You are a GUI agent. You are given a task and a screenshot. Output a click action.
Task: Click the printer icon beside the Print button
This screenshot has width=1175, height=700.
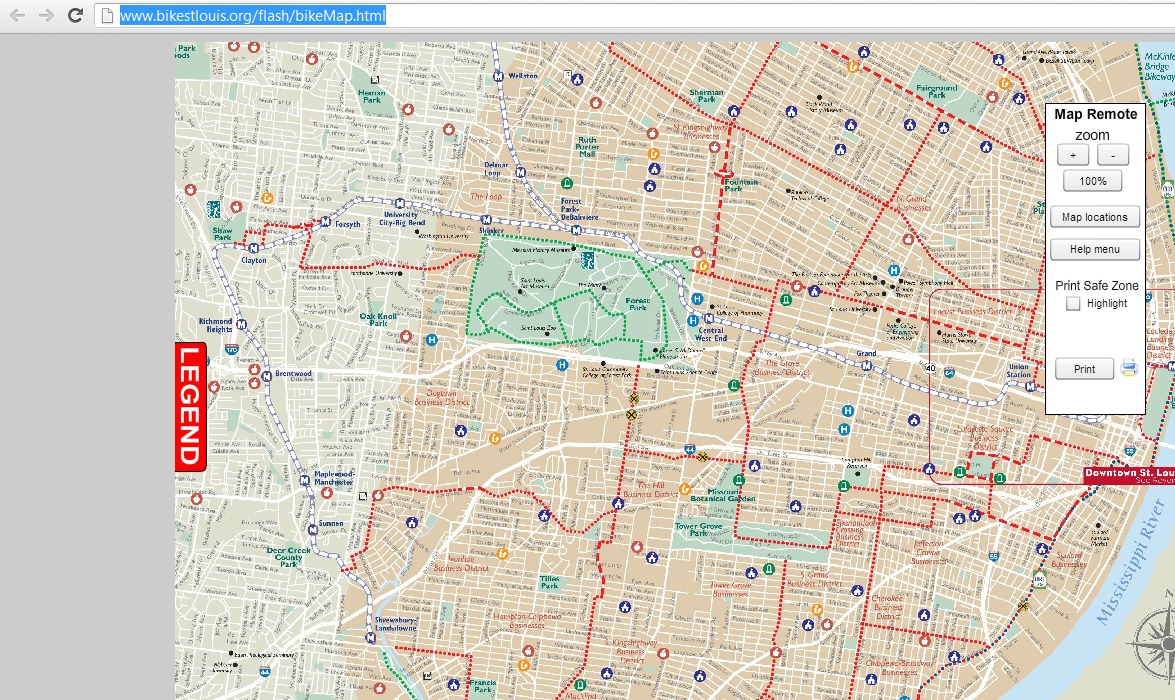point(1128,369)
